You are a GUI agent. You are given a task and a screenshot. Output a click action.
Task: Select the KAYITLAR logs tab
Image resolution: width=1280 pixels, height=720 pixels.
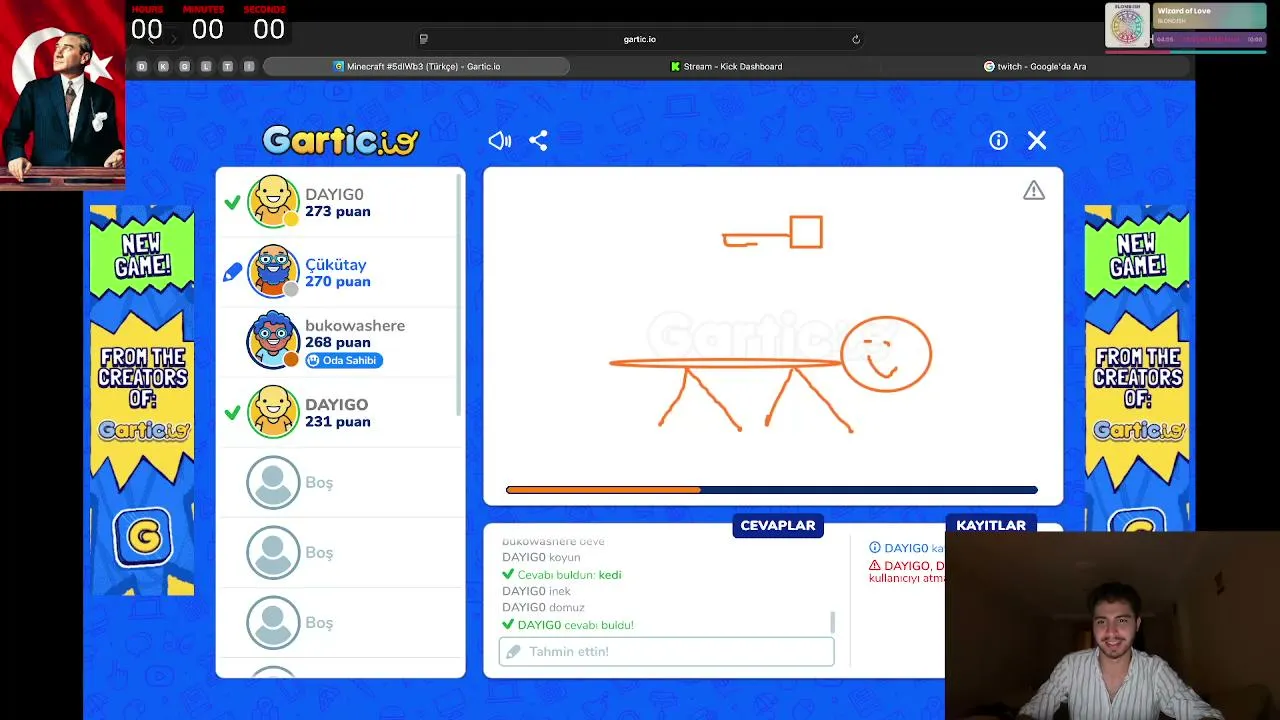tap(991, 525)
